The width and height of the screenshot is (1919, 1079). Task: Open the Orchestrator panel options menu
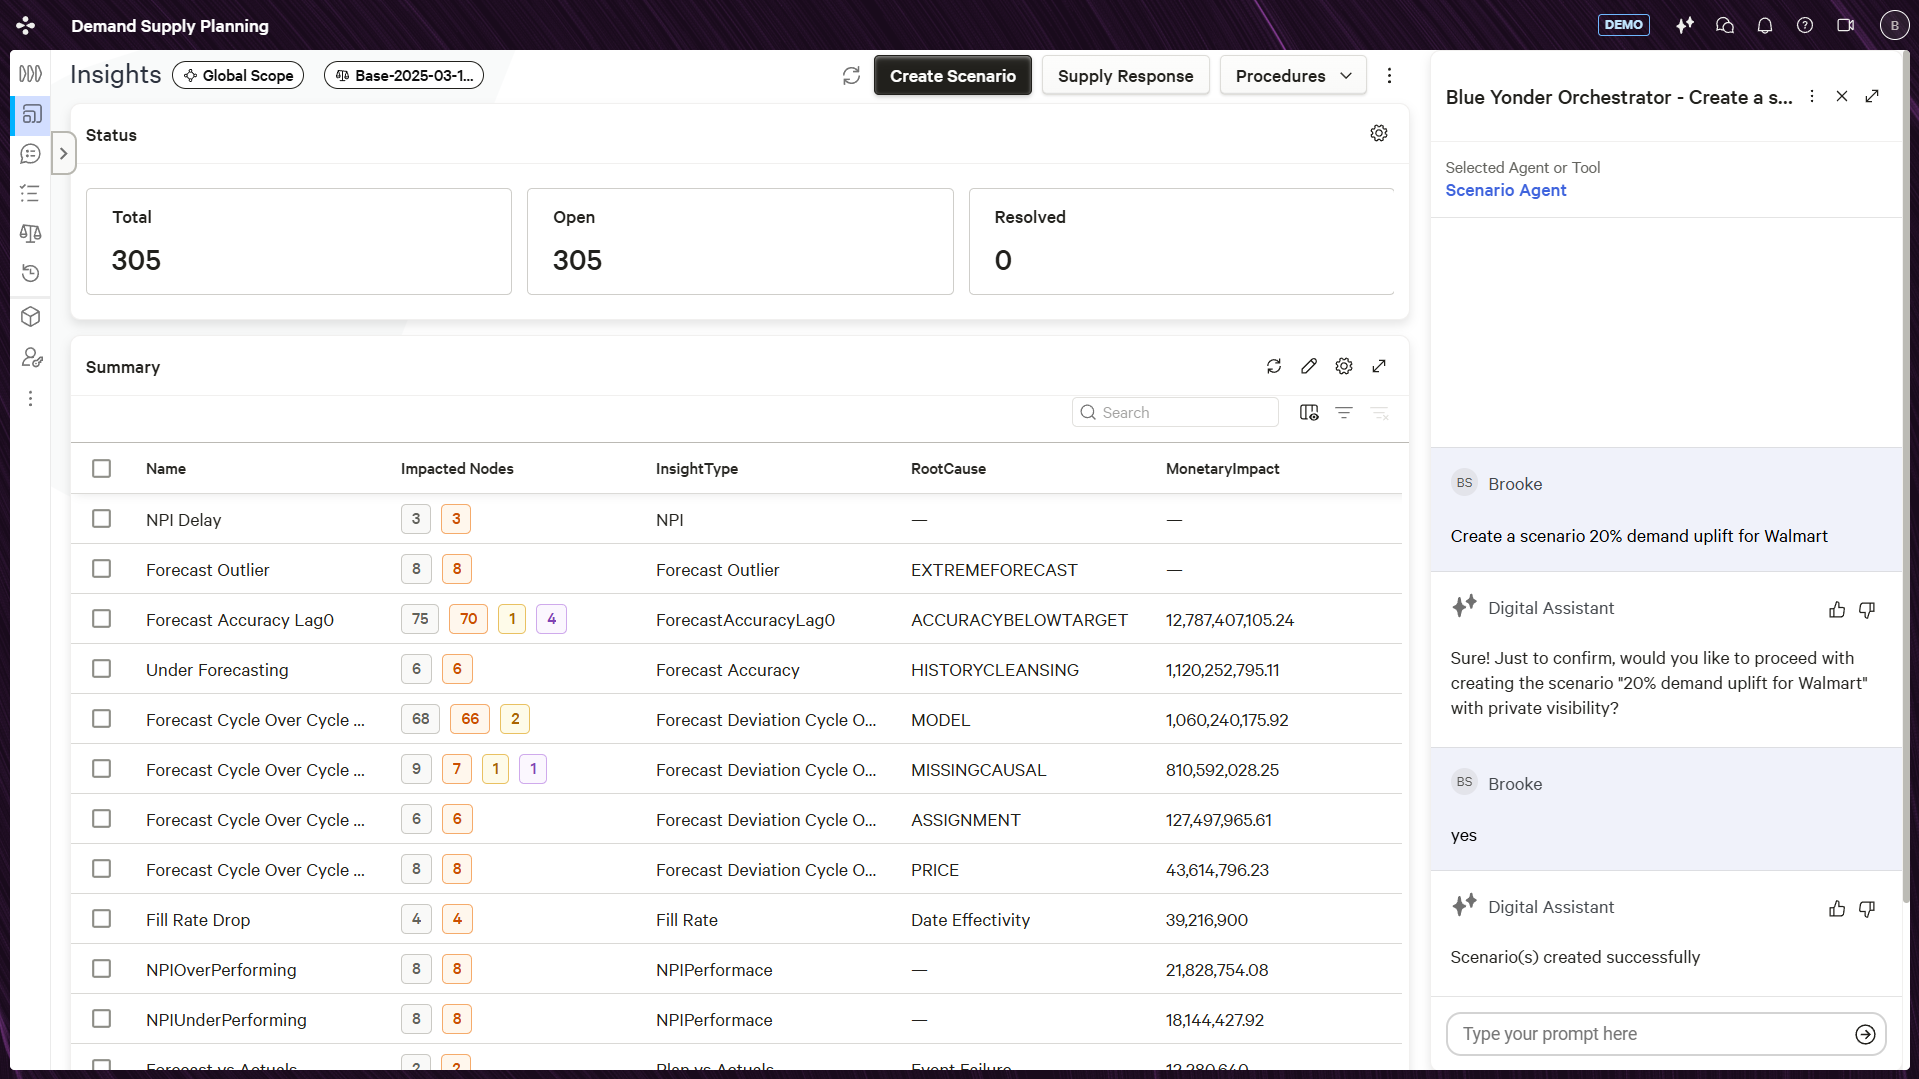(x=1812, y=97)
